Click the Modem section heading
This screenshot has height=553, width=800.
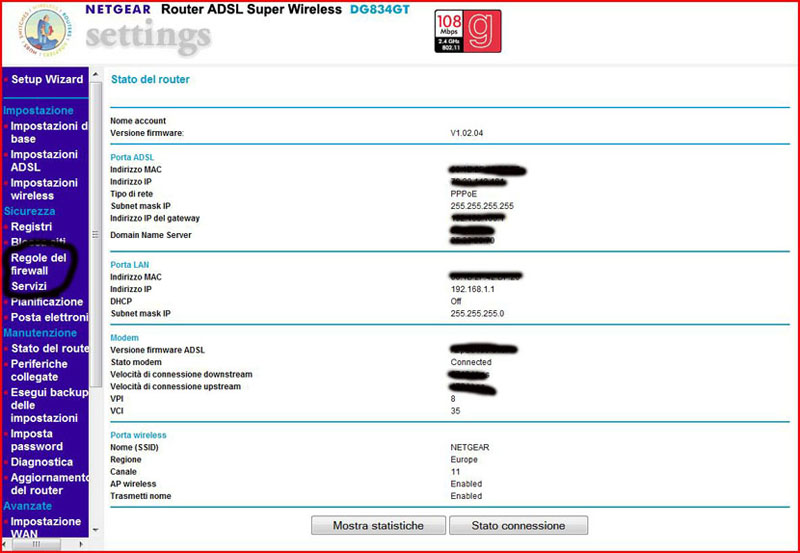124,338
